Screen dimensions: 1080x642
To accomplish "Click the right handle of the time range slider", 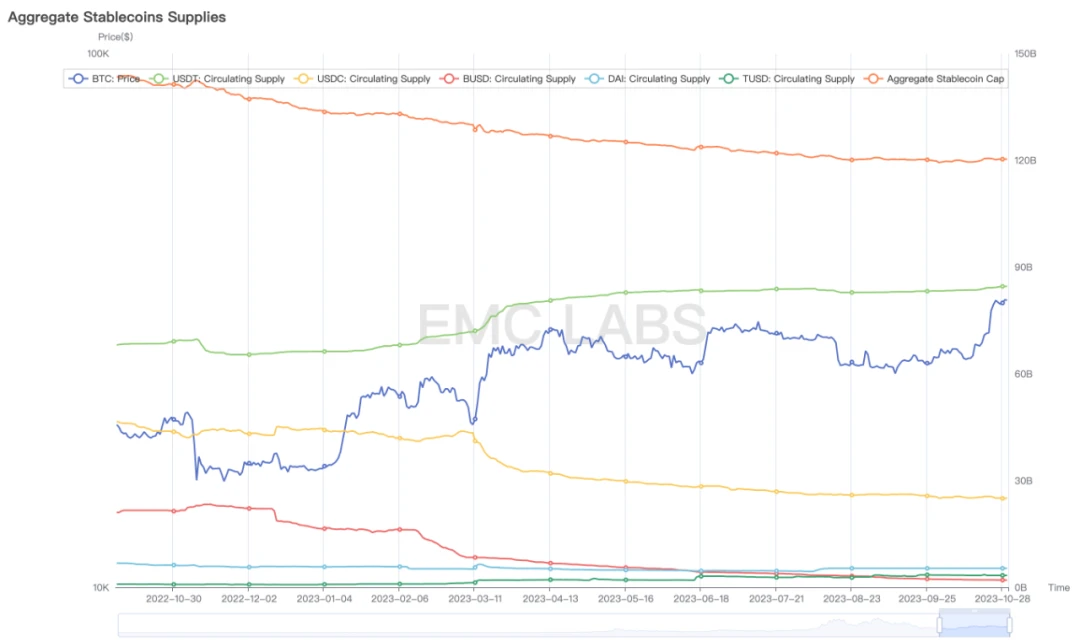I will click(1009, 625).
